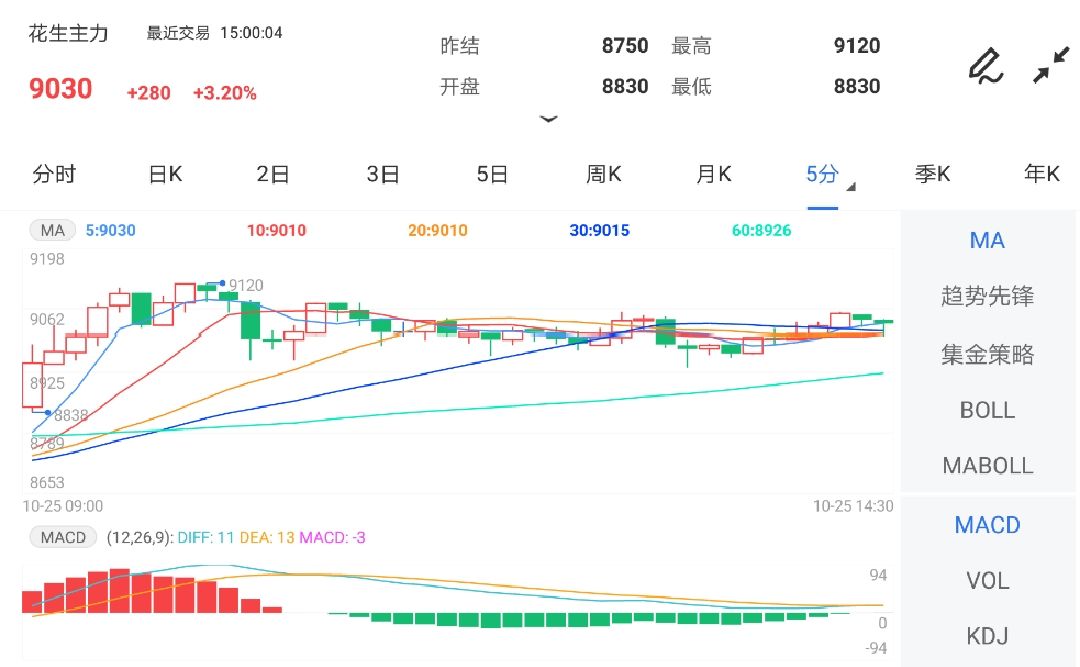Click the 昨结 value 8750
Image resolution: width=1080 pixels, height=667 pixels.
coord(625,45)
